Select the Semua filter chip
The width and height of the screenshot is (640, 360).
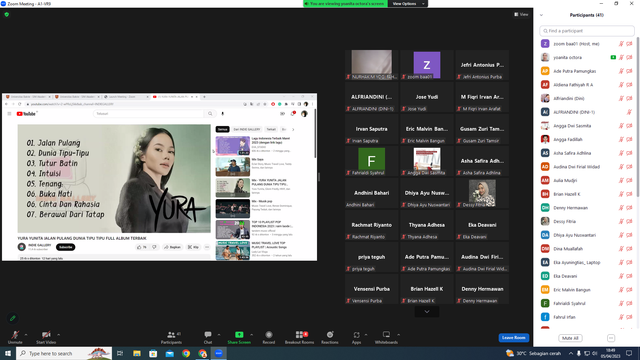pos(222,129)
